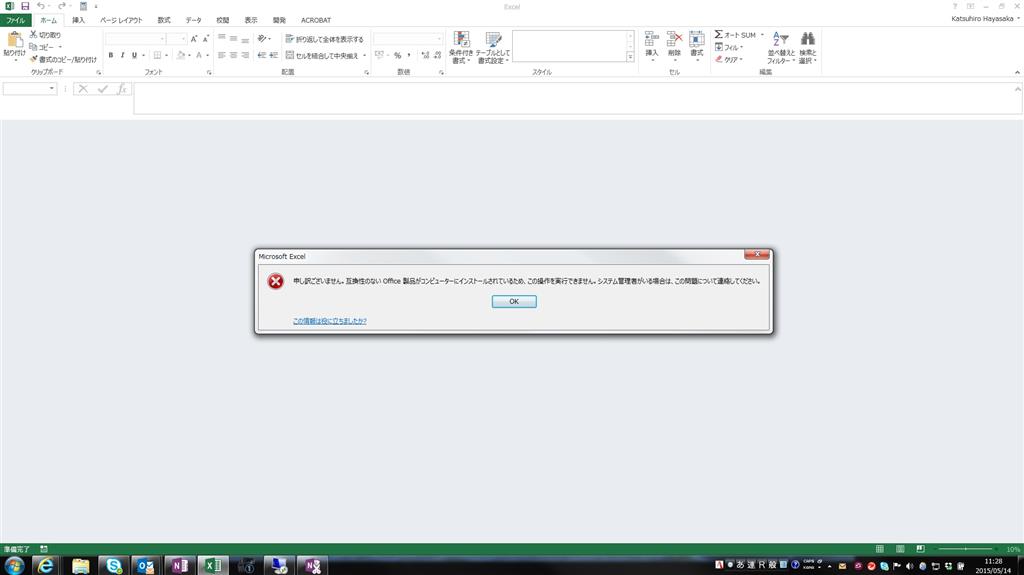Click the increase font size icon
Screen dimensions: 1024x575
coord(194,39)
